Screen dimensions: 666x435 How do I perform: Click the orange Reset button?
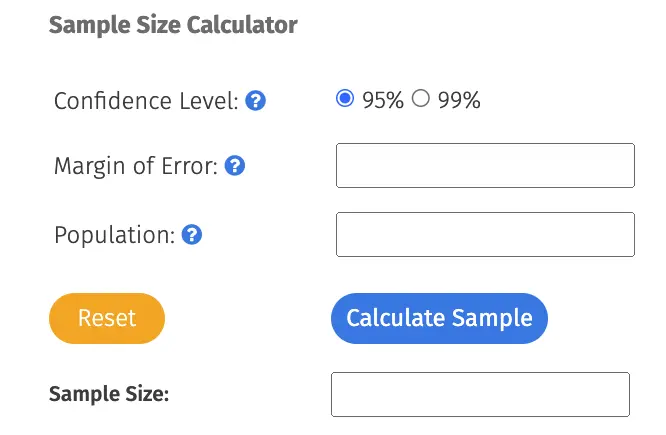(x=107, y=318)
